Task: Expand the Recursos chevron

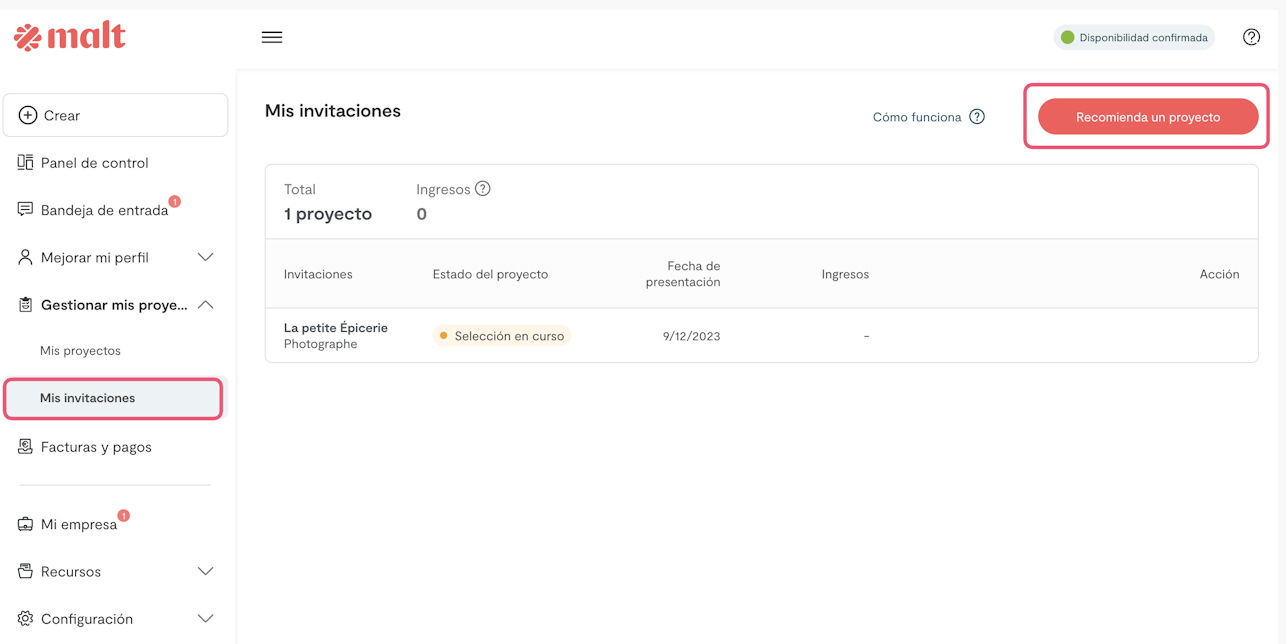Action: coord(205,572)
